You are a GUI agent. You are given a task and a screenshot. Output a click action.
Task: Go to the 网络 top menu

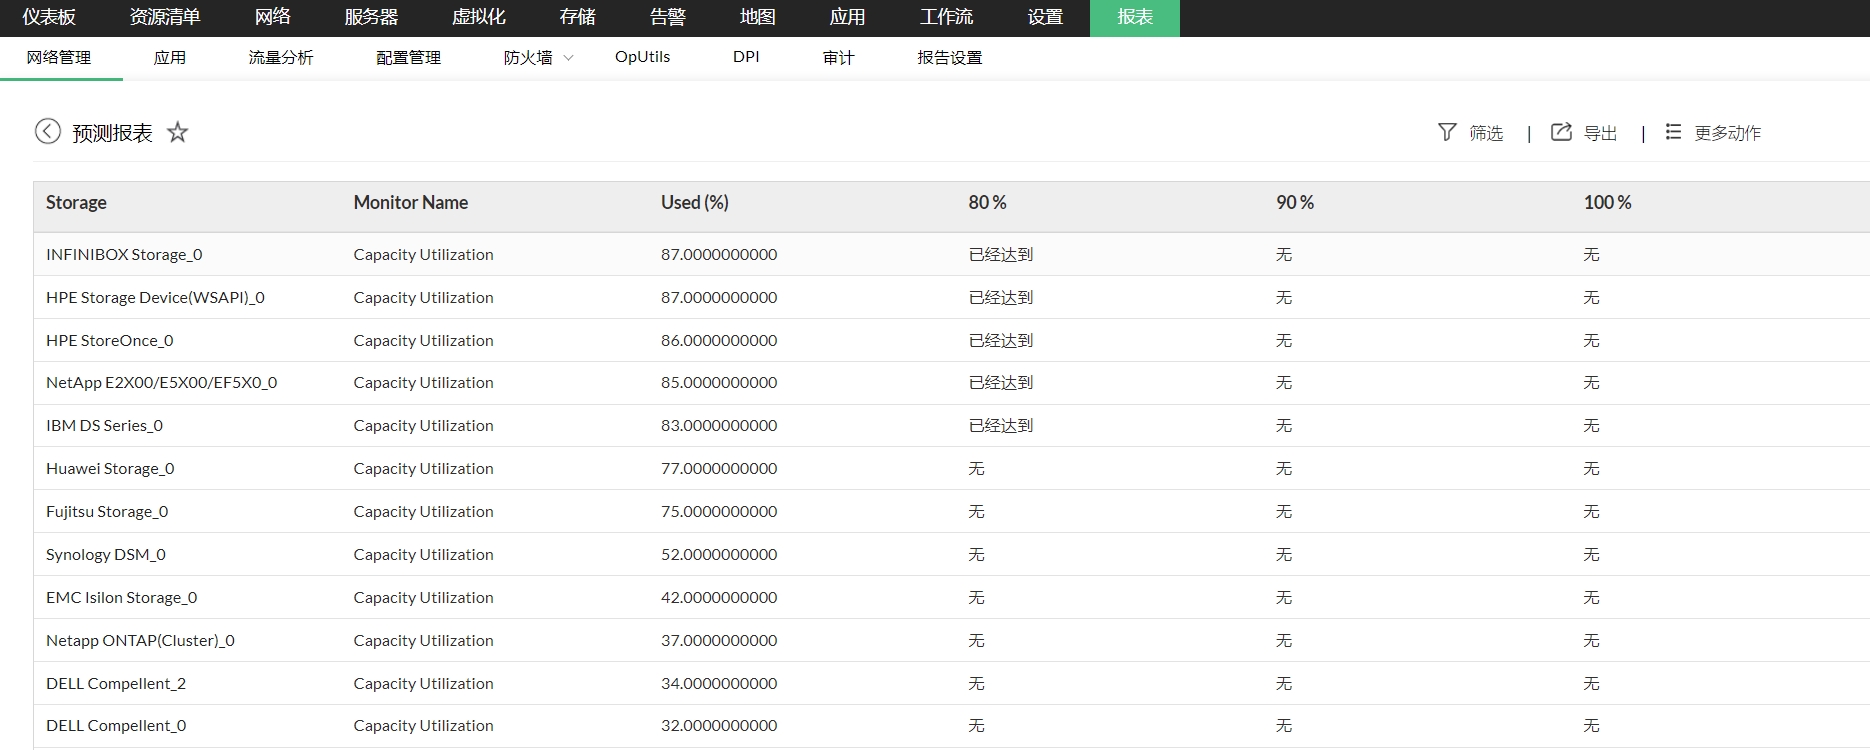tap(273, 17)
